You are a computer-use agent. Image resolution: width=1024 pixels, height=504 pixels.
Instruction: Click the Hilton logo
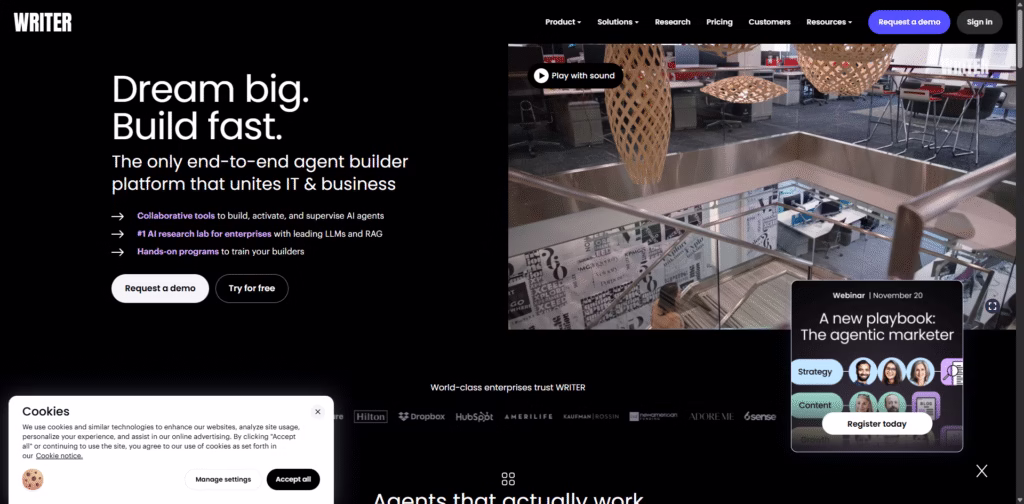[370, 416]
